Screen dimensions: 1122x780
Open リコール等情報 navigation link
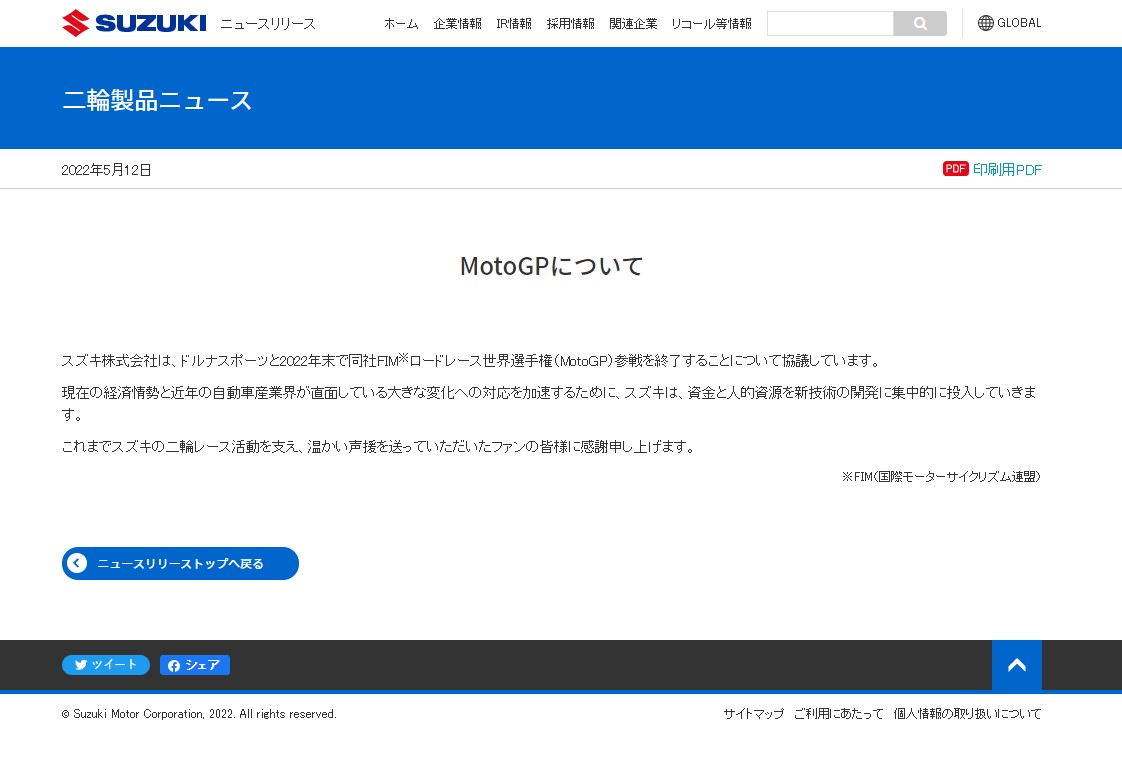click(x=711, y=24)
